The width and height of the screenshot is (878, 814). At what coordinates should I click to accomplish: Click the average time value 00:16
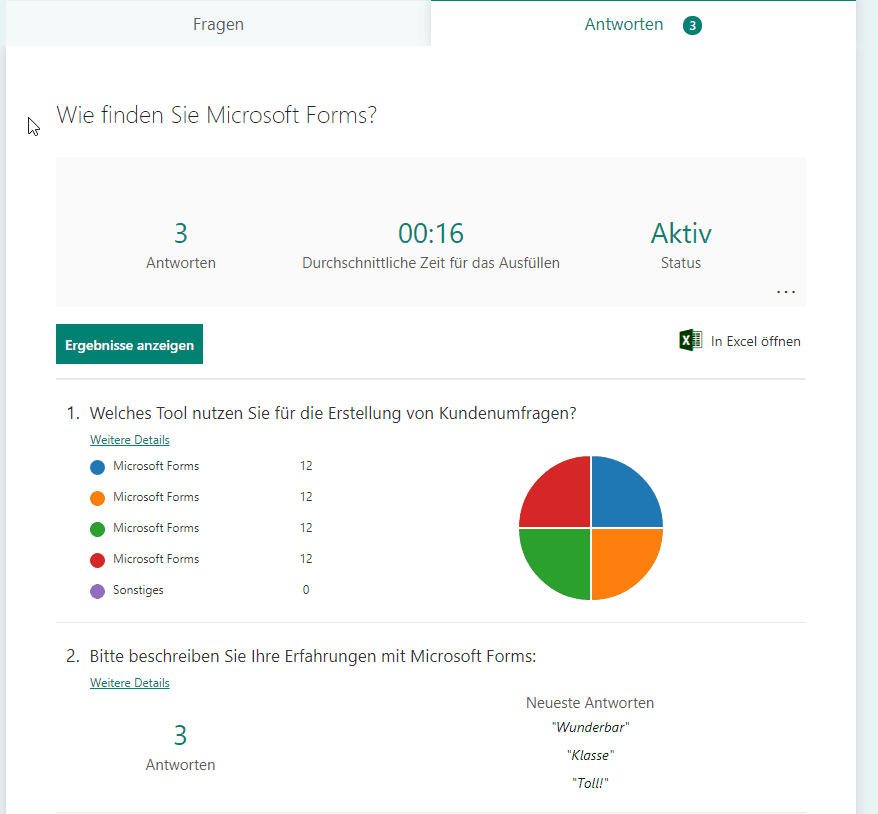(431, 233)
